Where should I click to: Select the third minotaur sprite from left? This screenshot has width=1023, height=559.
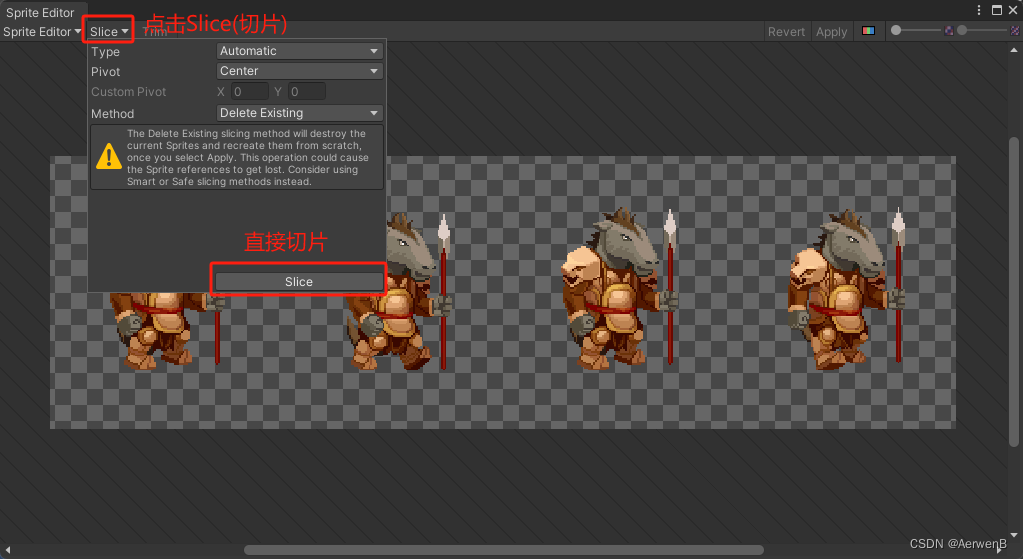620,288
